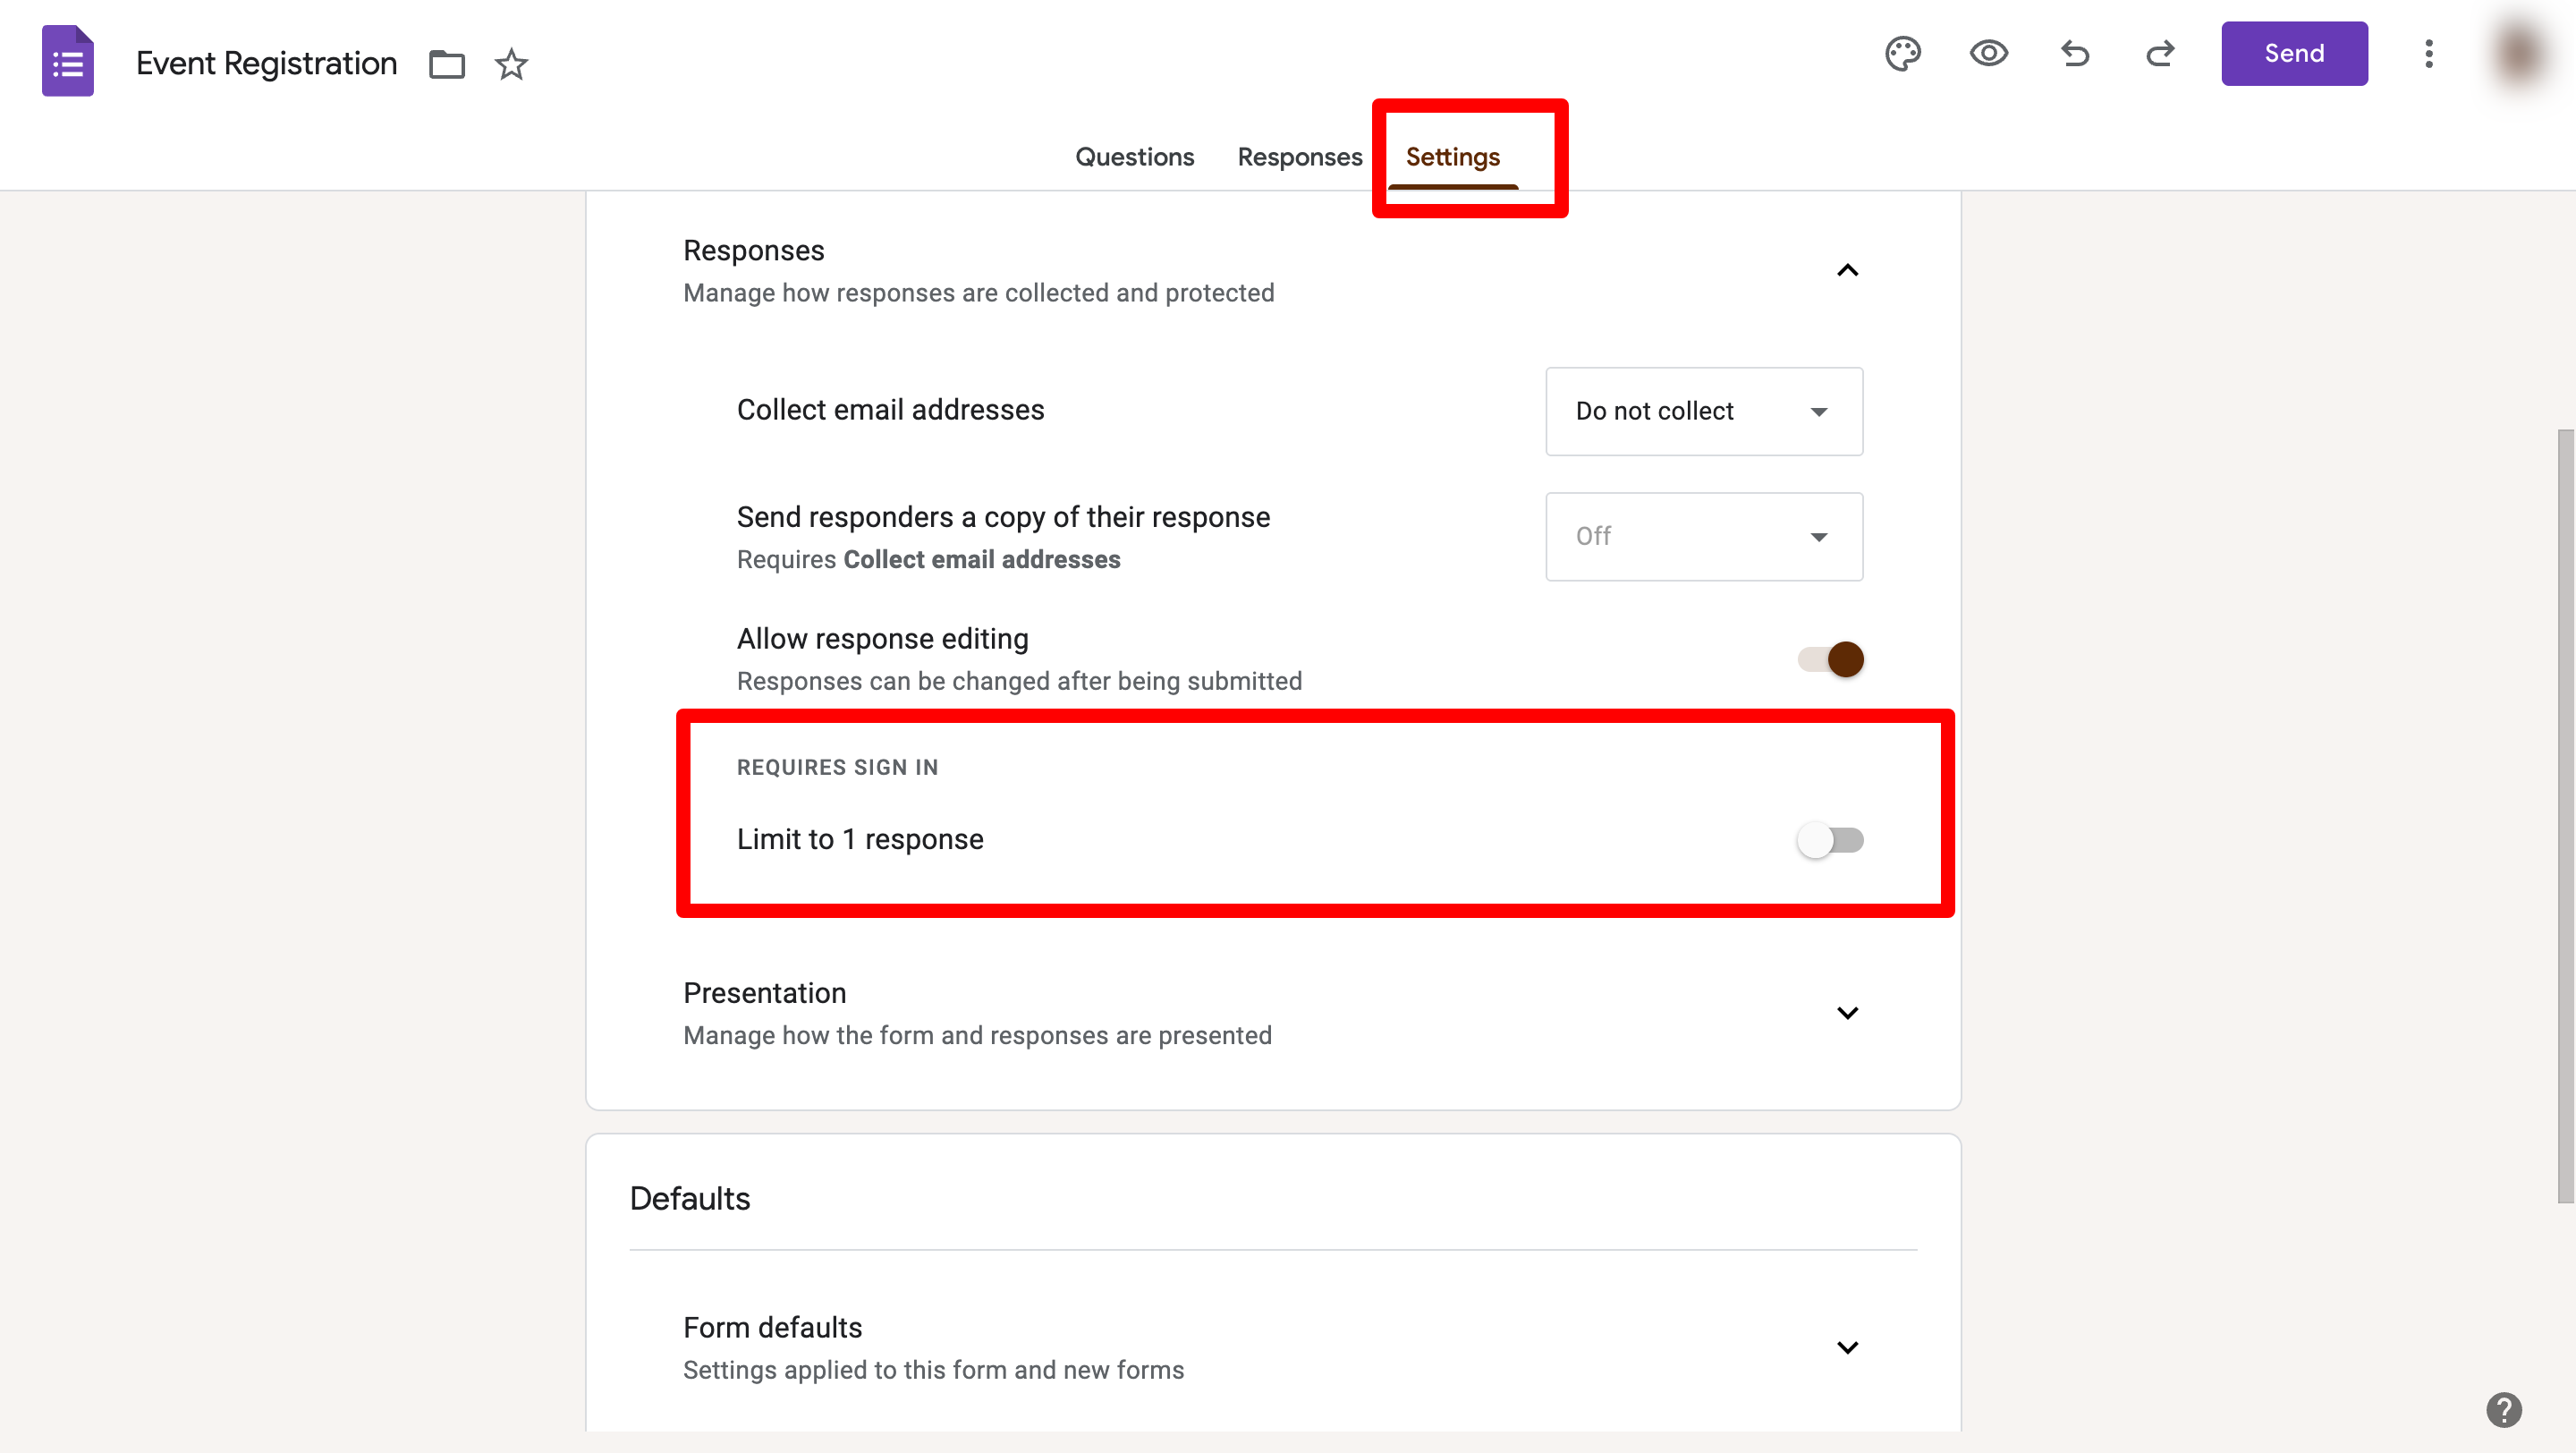Click the Preview eye icon
The height and width of the screenshot is (1453, 2576).
(1988, 53)
